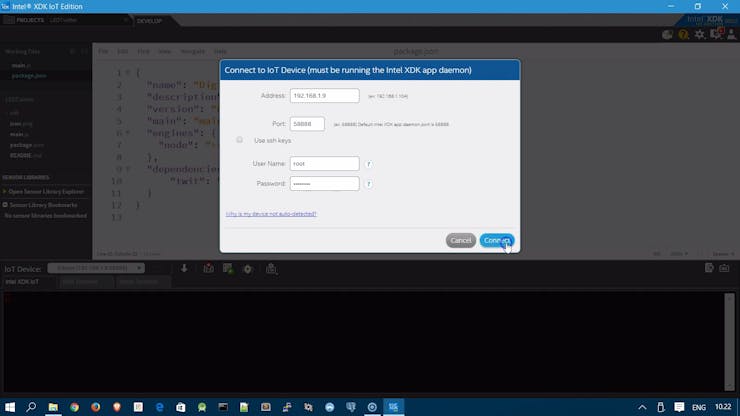Viewport: 740px width, 416px height.
Task: Open the language mode dropdown in status bar
Action: pos(679,254)
